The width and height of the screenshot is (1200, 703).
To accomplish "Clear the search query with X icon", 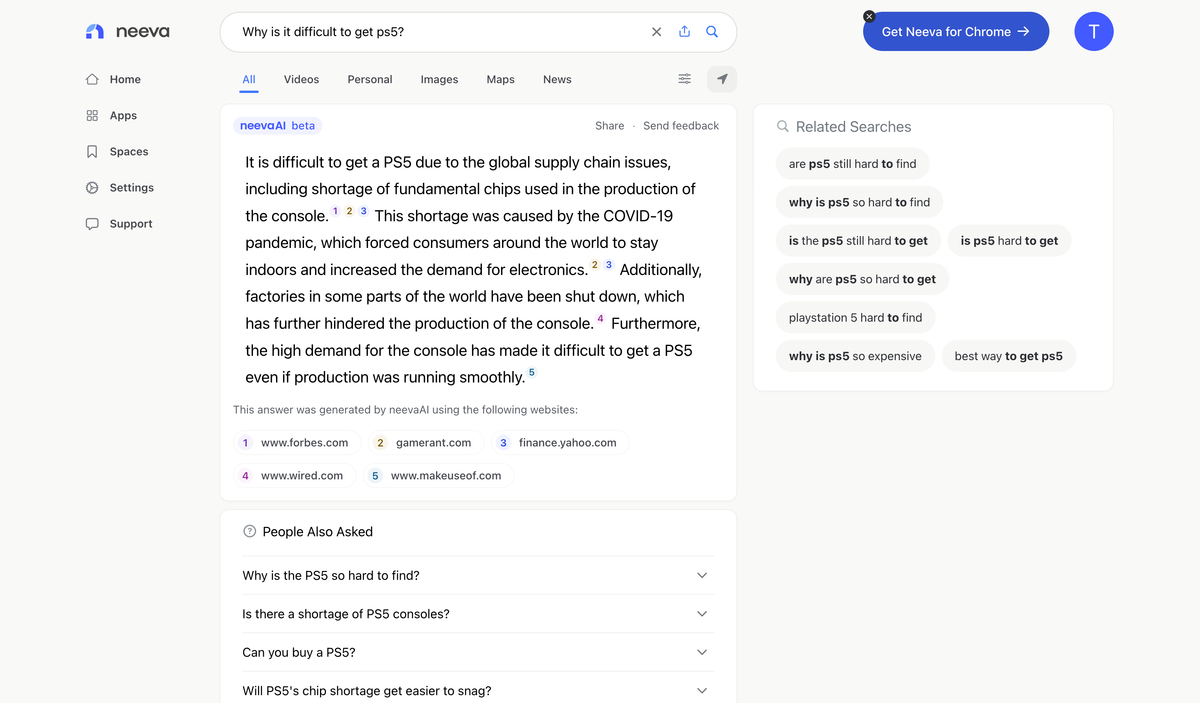I will (656, 32).
